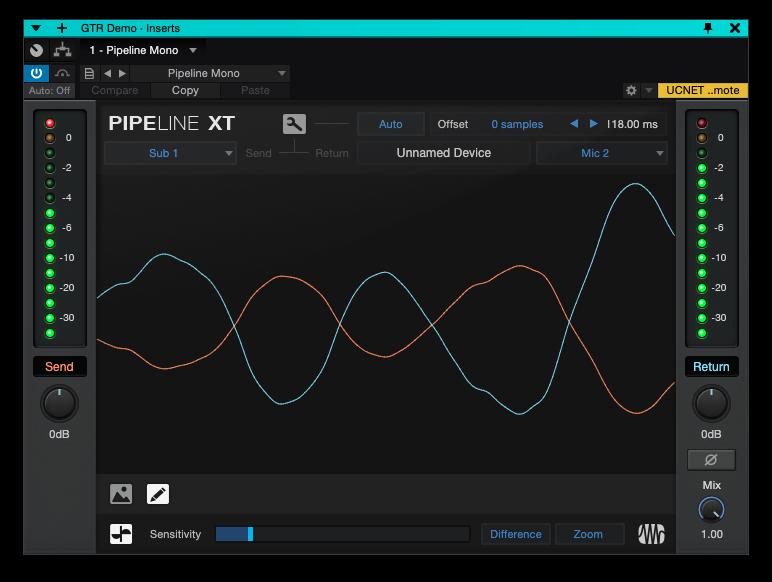Click the waveform scope display

click(x=386, y=323)
